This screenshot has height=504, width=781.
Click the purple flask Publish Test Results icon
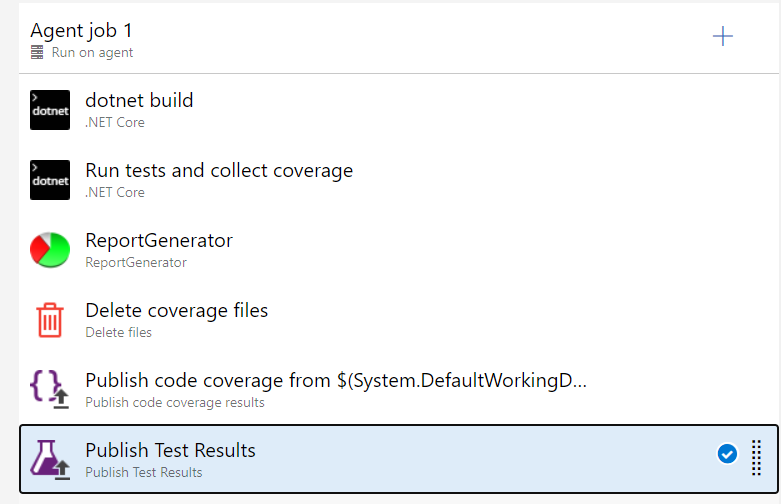[x=50, y=459]
